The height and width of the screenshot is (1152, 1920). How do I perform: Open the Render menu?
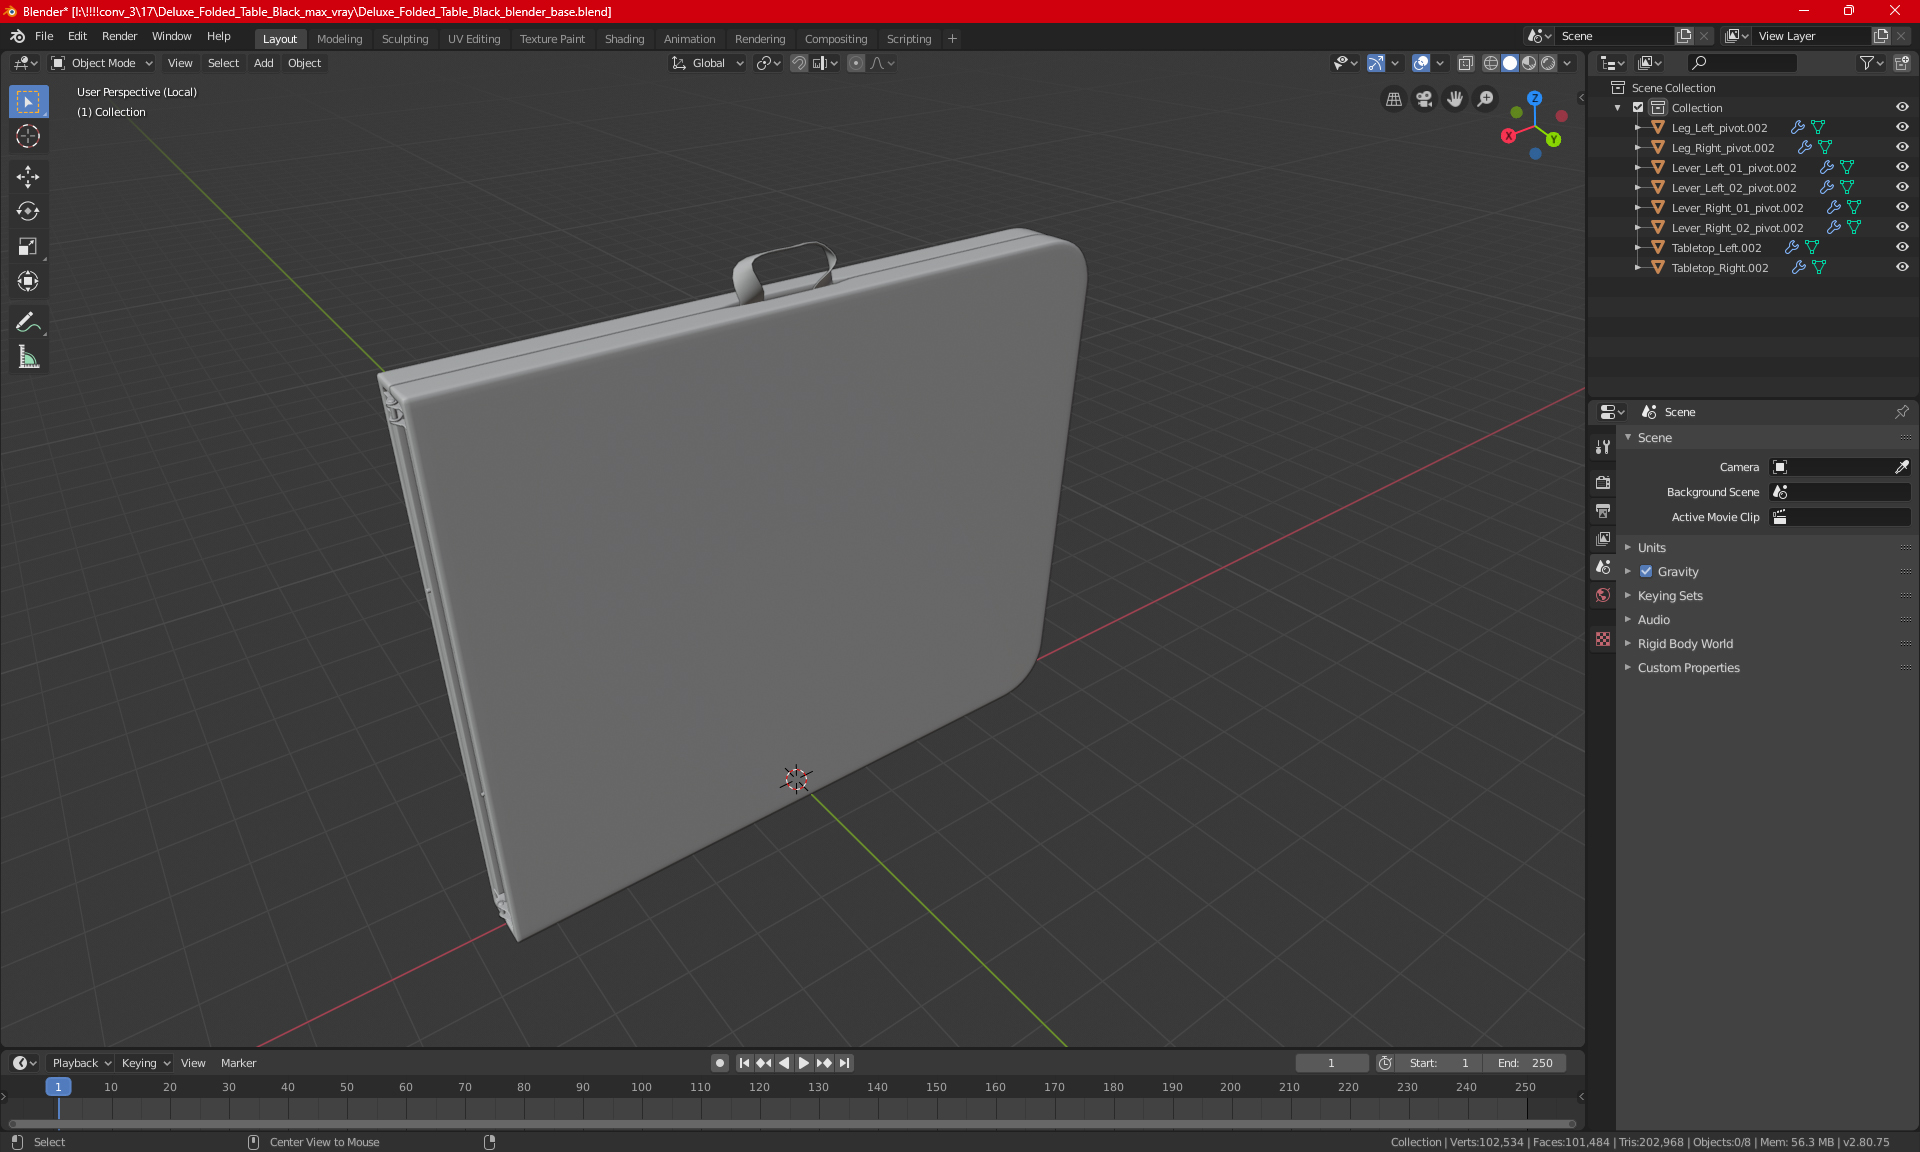click(x=119, y=36)
